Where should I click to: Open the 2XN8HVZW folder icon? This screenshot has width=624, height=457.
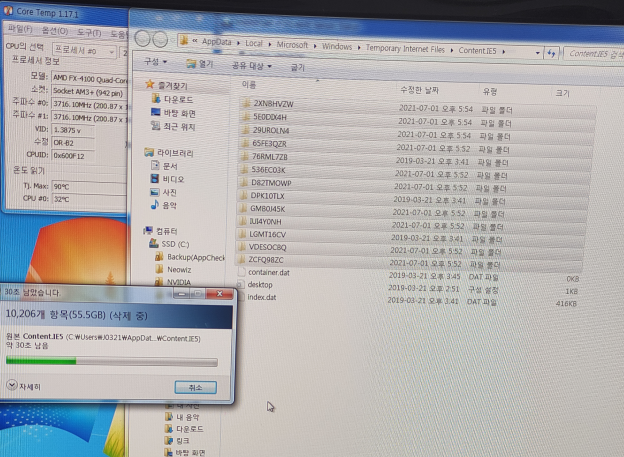click(x=246, y=104)
